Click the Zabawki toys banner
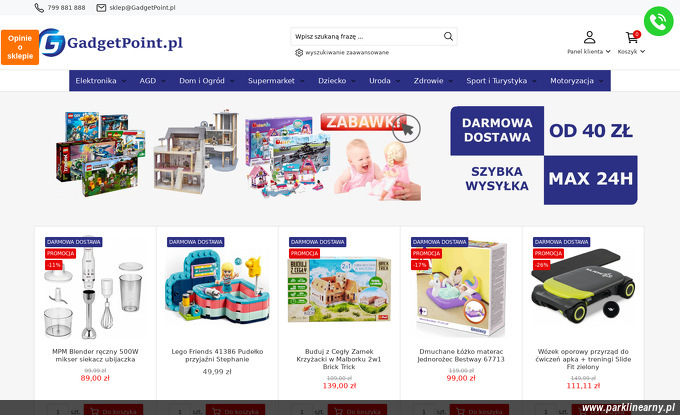Viewport: 680px width, 415px height. [x=239, y=155]
